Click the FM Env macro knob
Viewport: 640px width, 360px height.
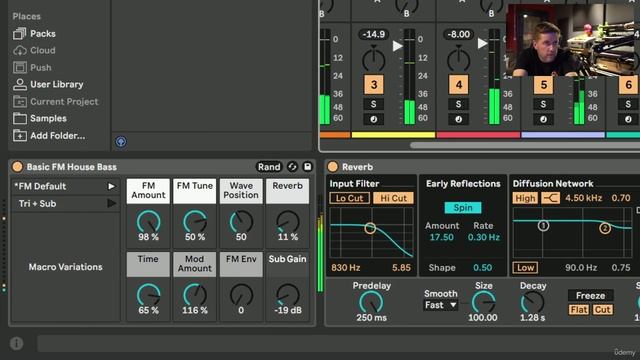[241, 296]
